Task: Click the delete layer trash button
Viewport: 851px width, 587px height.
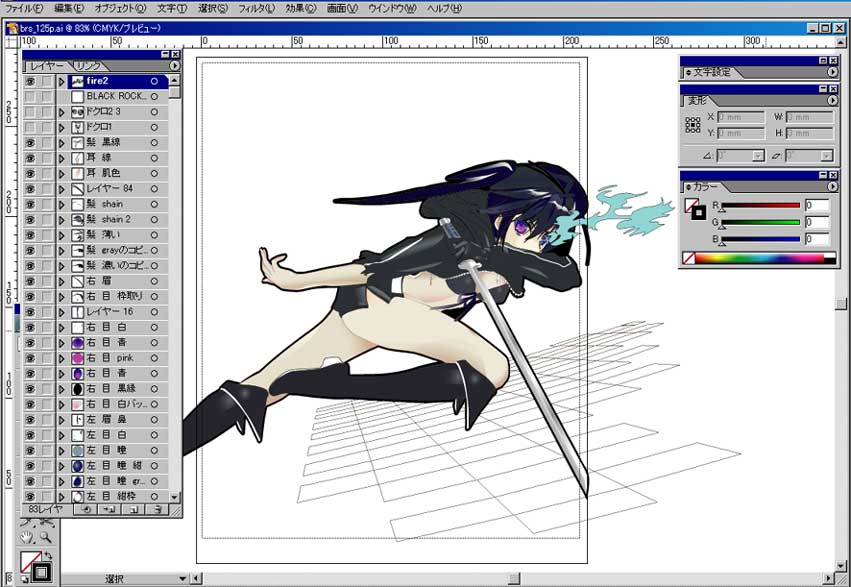Action: [157, 509]
